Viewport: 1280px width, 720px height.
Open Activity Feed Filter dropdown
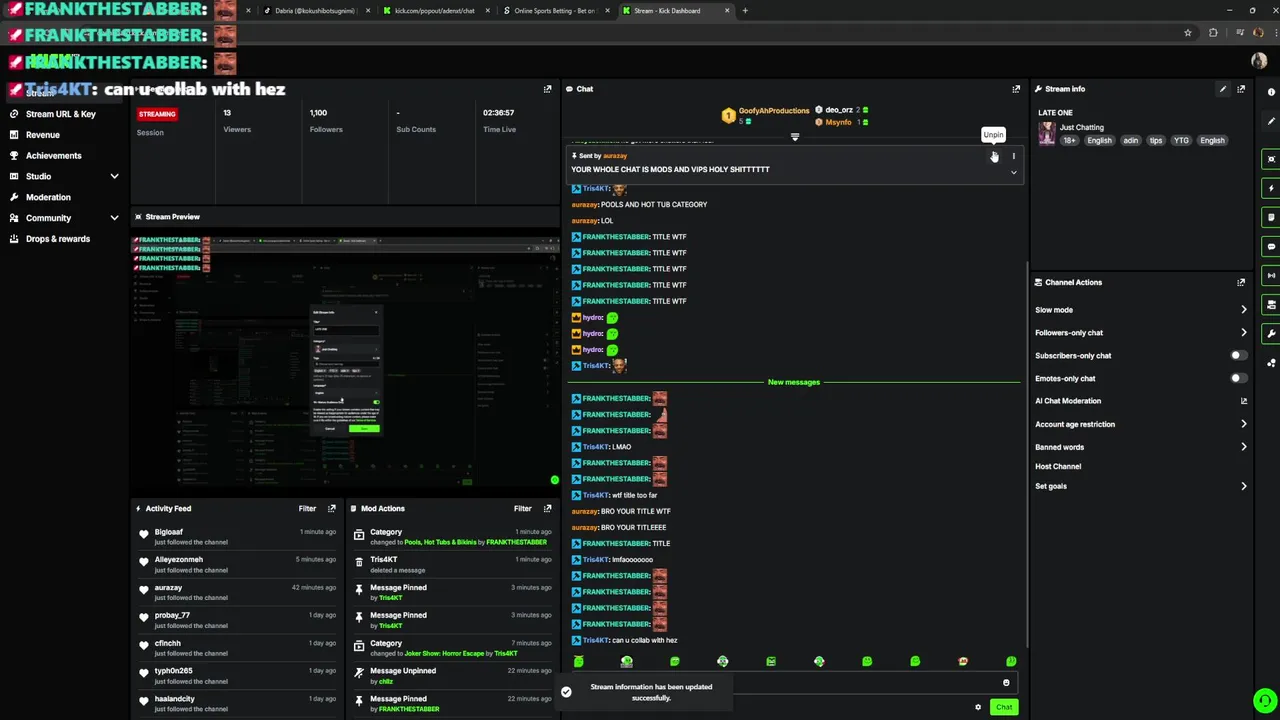click(307, 508)
